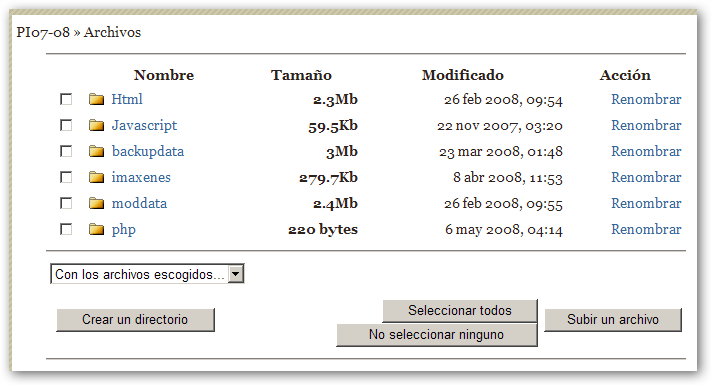The height and width of the screenshot is (385, 711).
Task: Click the Javascript folder icon
Action: pyautogui.click(x=96, y=125)
